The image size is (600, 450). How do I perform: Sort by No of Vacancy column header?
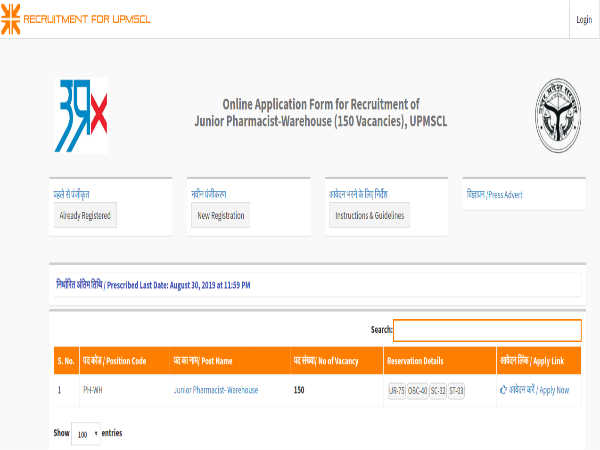tap(326, 360)
